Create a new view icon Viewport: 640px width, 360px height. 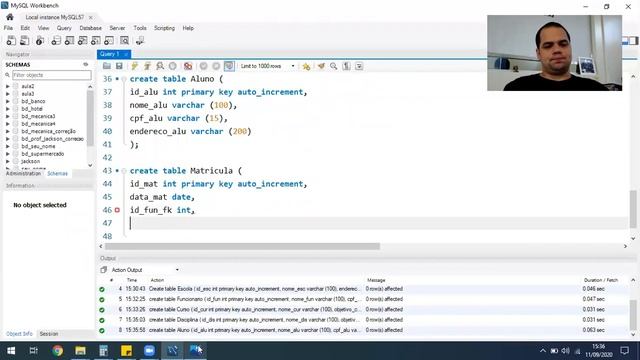[82, 40]
